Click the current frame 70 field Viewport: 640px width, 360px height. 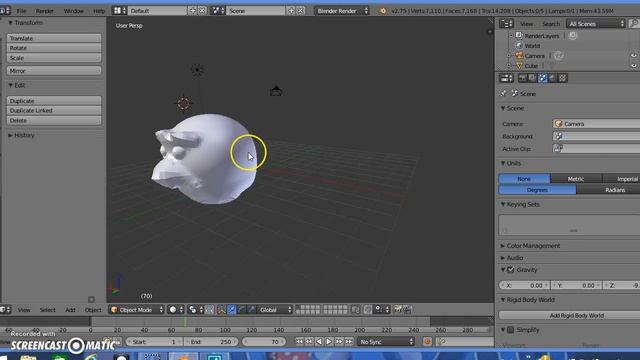pyautogui.click(x=264, y=342)
